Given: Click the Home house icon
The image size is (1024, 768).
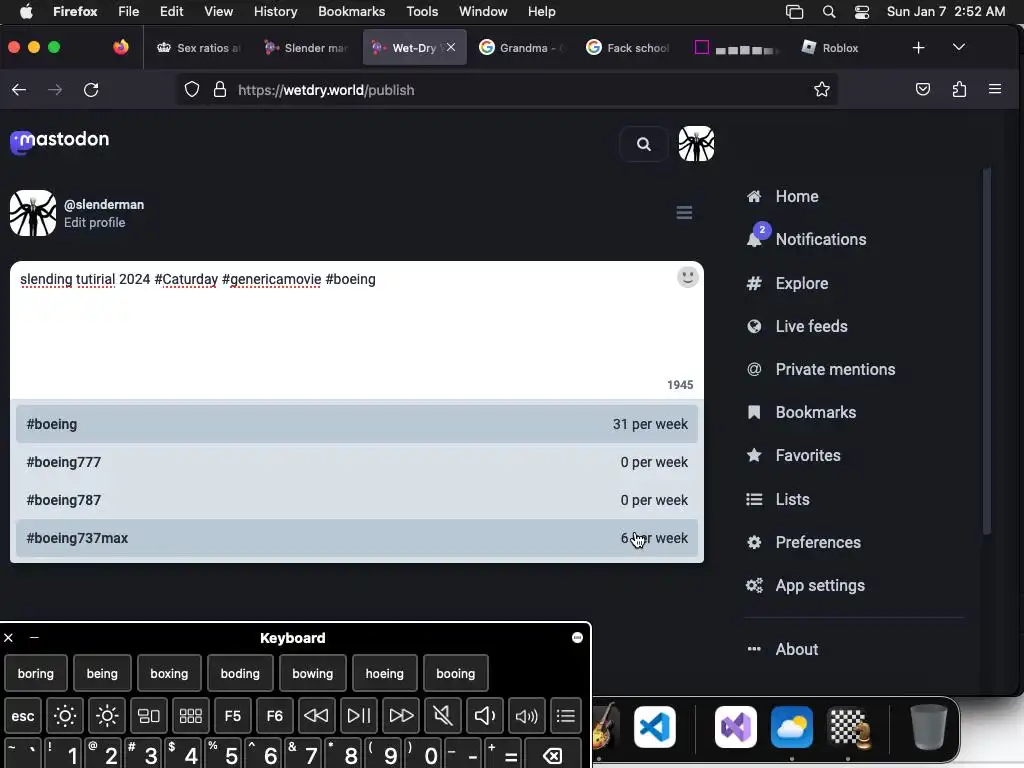Looking at the screenshot, I should (754, 197).
